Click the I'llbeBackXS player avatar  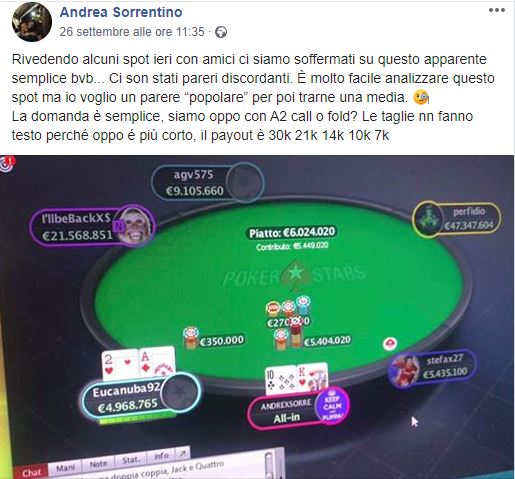pyautogui.click(x=134, y=226)
